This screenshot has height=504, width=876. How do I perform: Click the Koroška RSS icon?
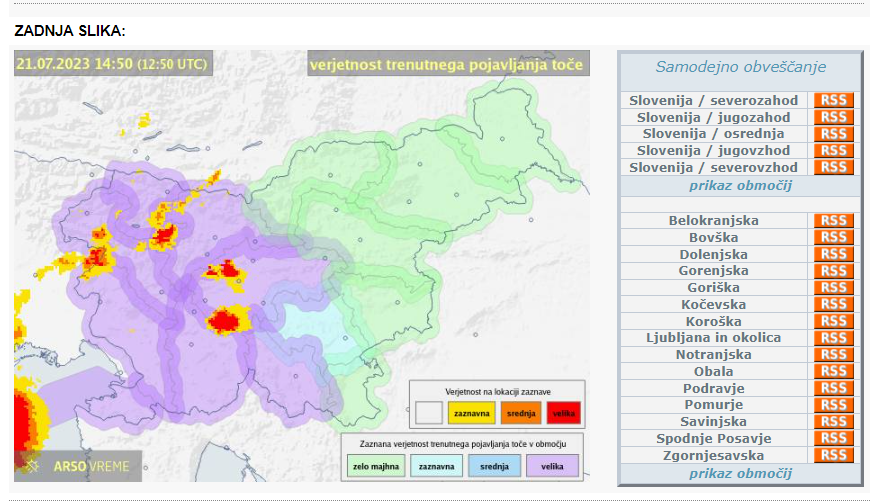click(x=834, y=321)
